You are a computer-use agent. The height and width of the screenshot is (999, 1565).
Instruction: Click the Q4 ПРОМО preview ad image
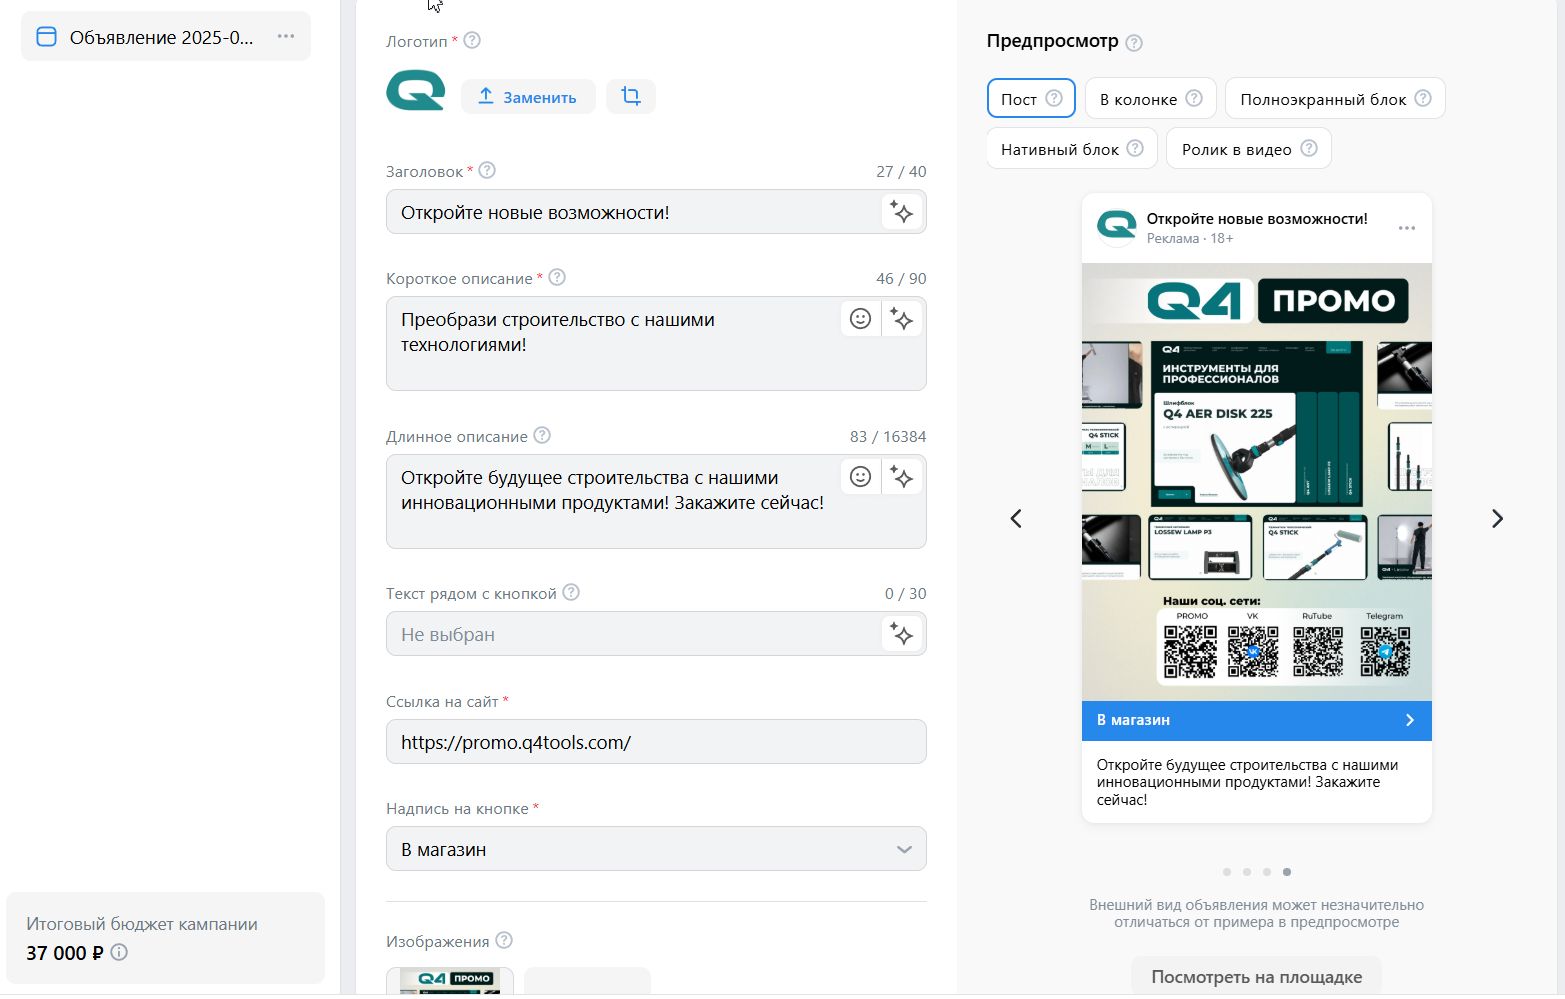[1257, 482]
